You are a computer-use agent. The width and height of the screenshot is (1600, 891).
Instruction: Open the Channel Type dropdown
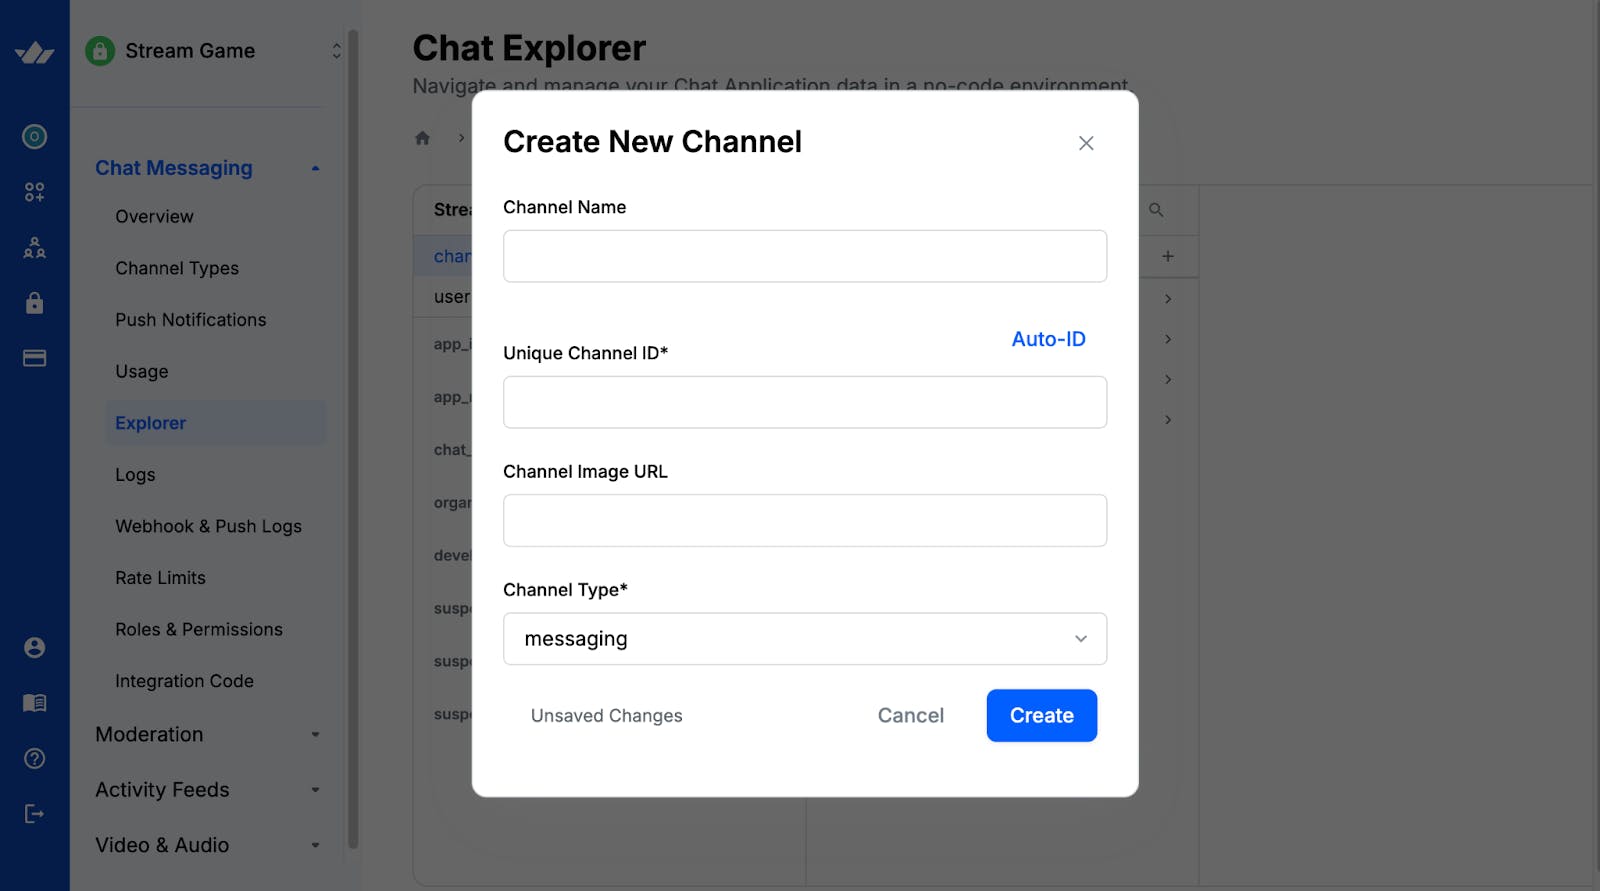click(804, 639)
